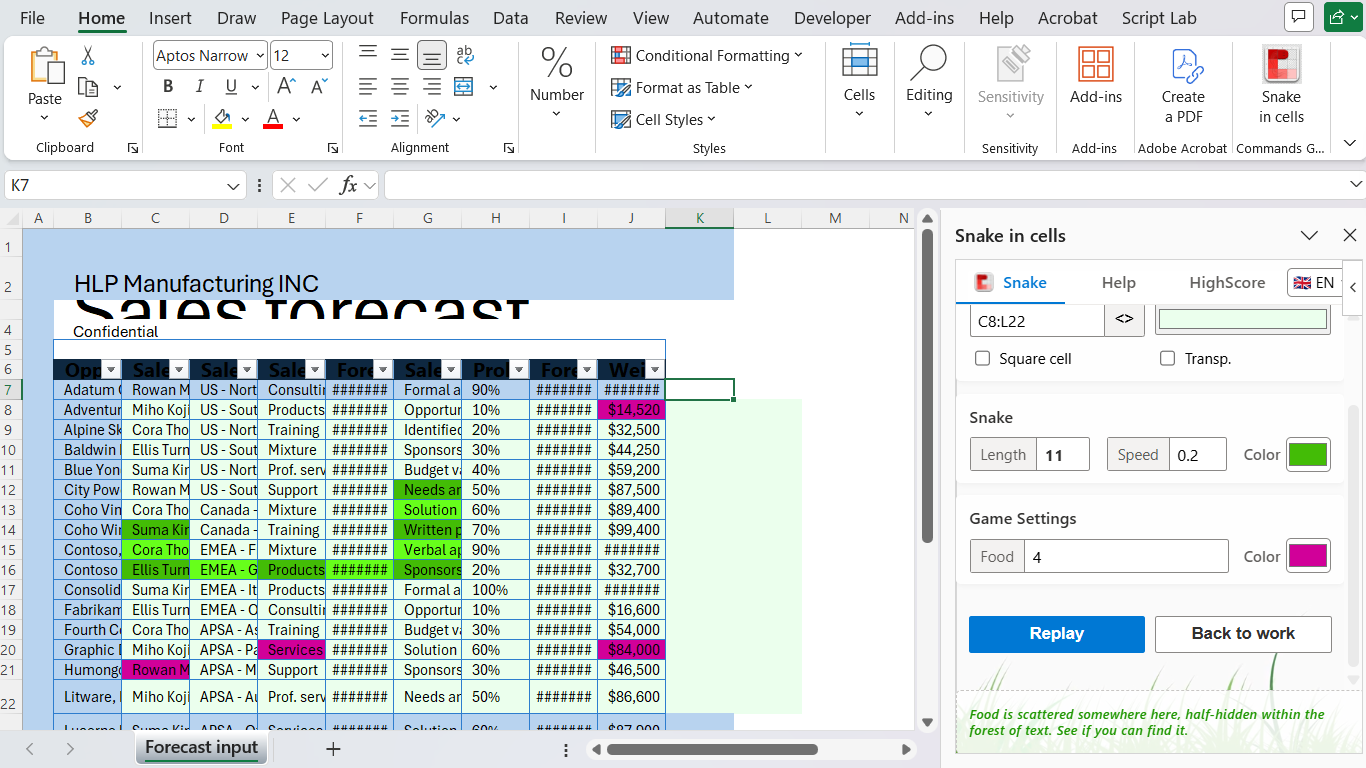1366x768 pixels.
Task: Open the EN language selector
Action: point(1313,282)
